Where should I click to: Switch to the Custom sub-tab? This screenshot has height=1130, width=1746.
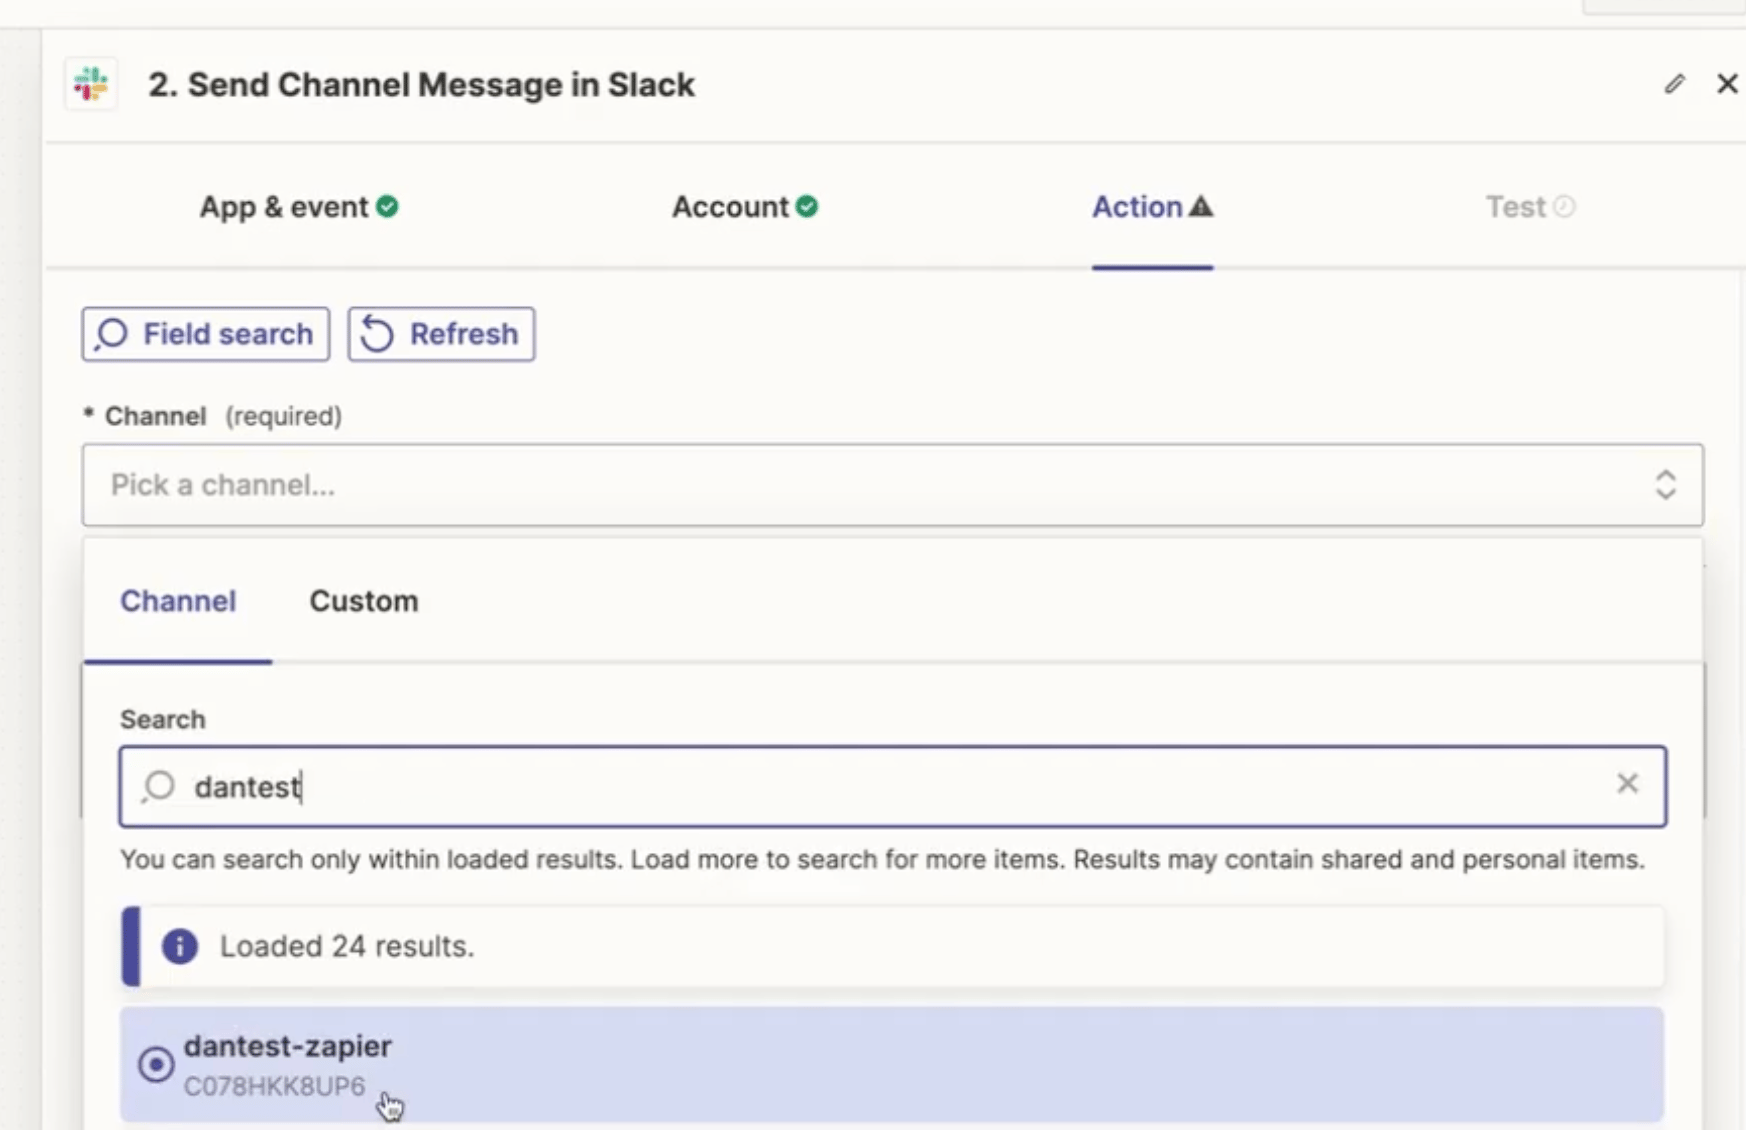pyautogui.click(x=364, y=601)
